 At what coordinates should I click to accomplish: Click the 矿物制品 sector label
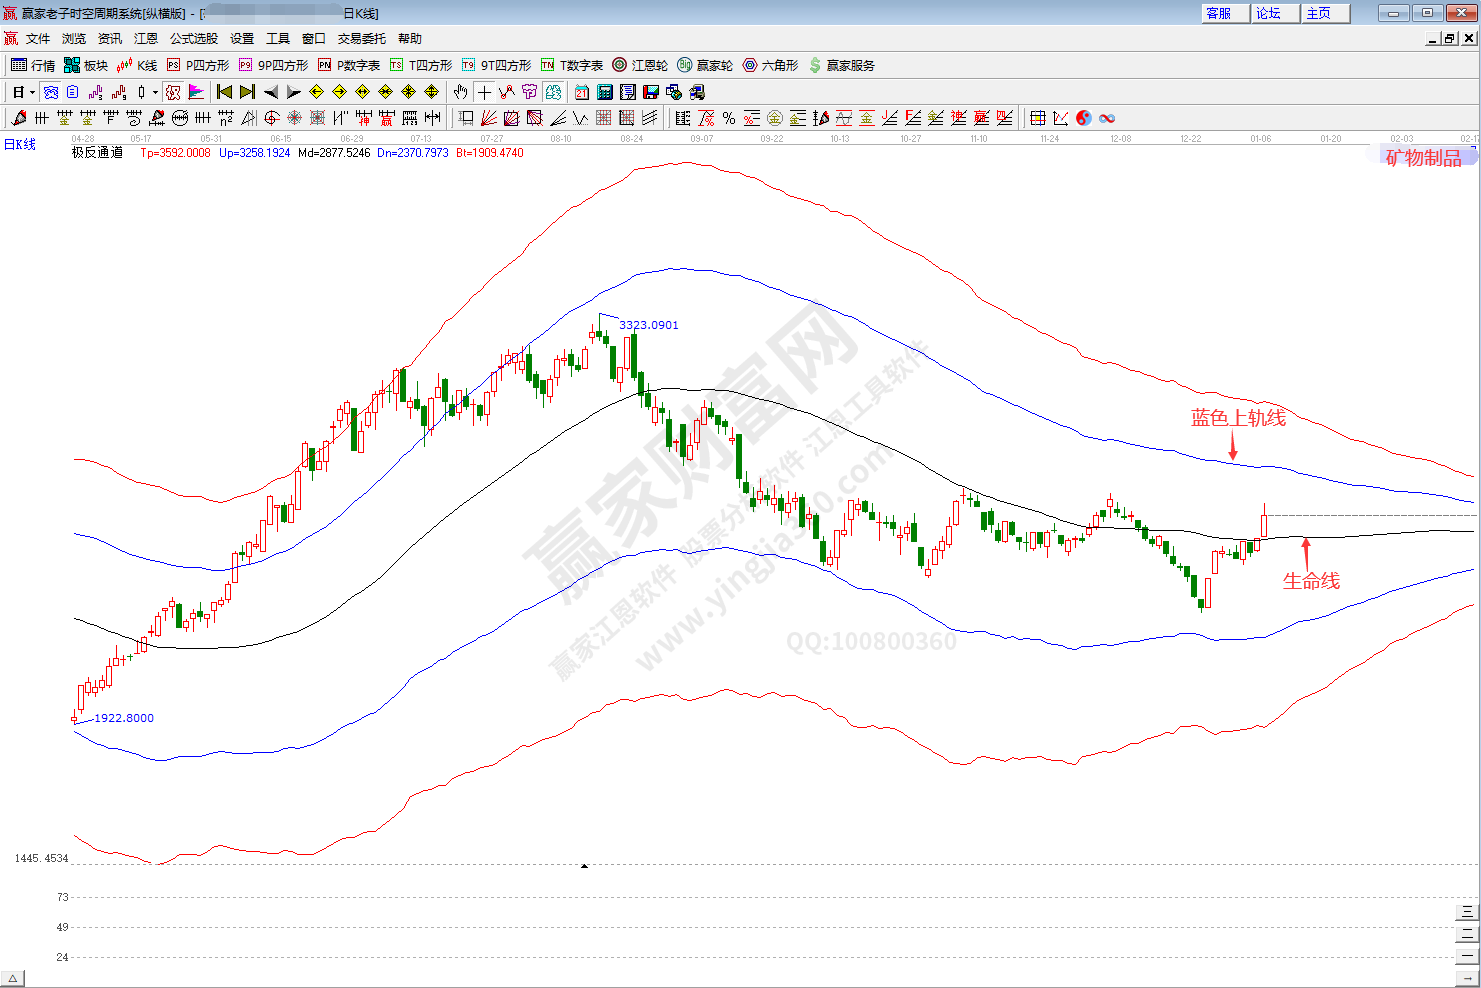(1423, 157)
